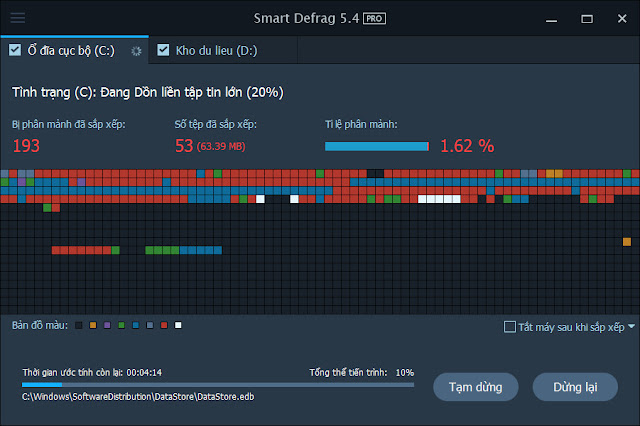This screenshot has width=640, height=426.
Task: Select the white legend color square
Action: tap(178, 325)
